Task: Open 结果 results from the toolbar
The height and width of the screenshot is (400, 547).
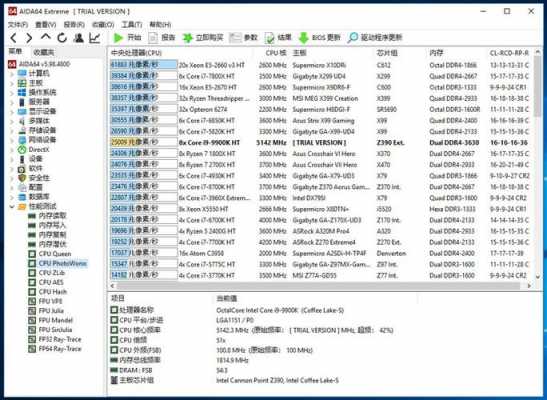Action: point(278,38)
